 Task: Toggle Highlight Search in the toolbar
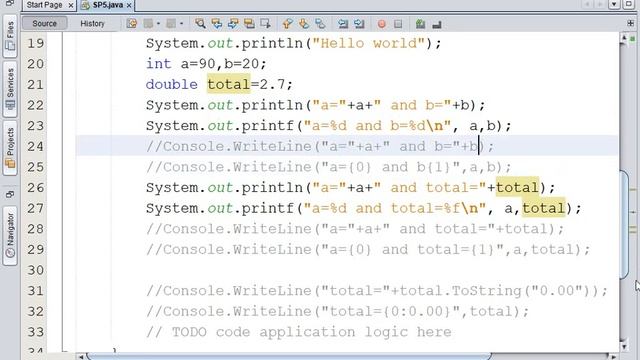click(249, 24)
